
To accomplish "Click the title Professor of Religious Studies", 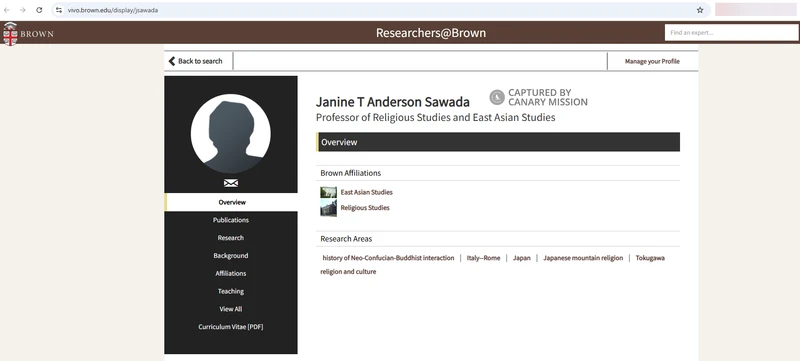I will click(435, 118).
